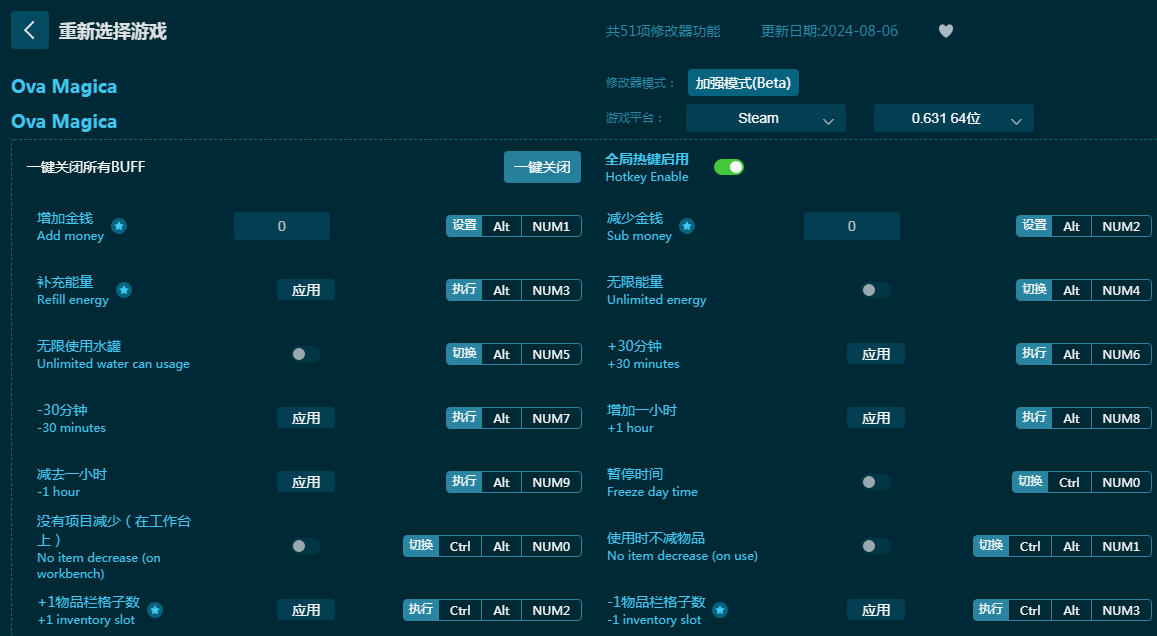The image size is (1157, 636).
Task: Click the Add money amount field
Action: [x=282, y=226]
